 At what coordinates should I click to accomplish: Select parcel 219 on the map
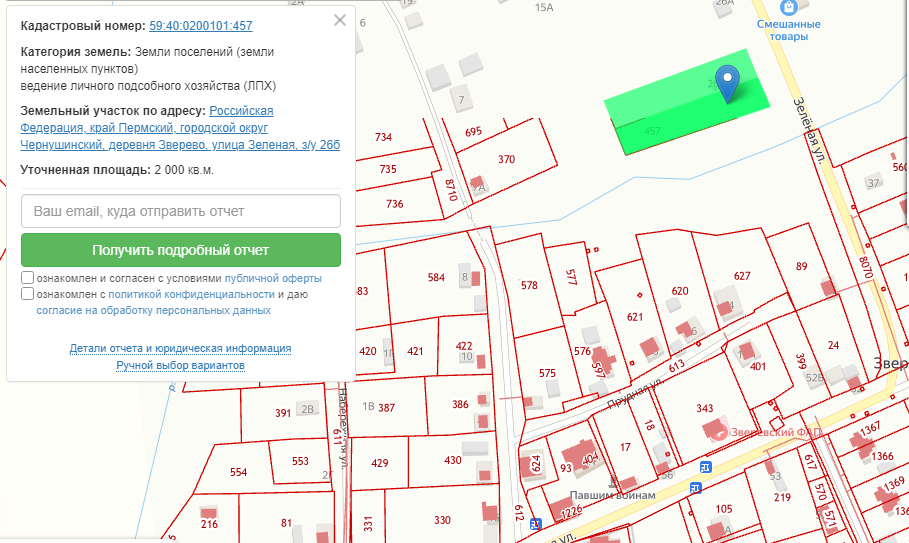[x=782, y=497]
